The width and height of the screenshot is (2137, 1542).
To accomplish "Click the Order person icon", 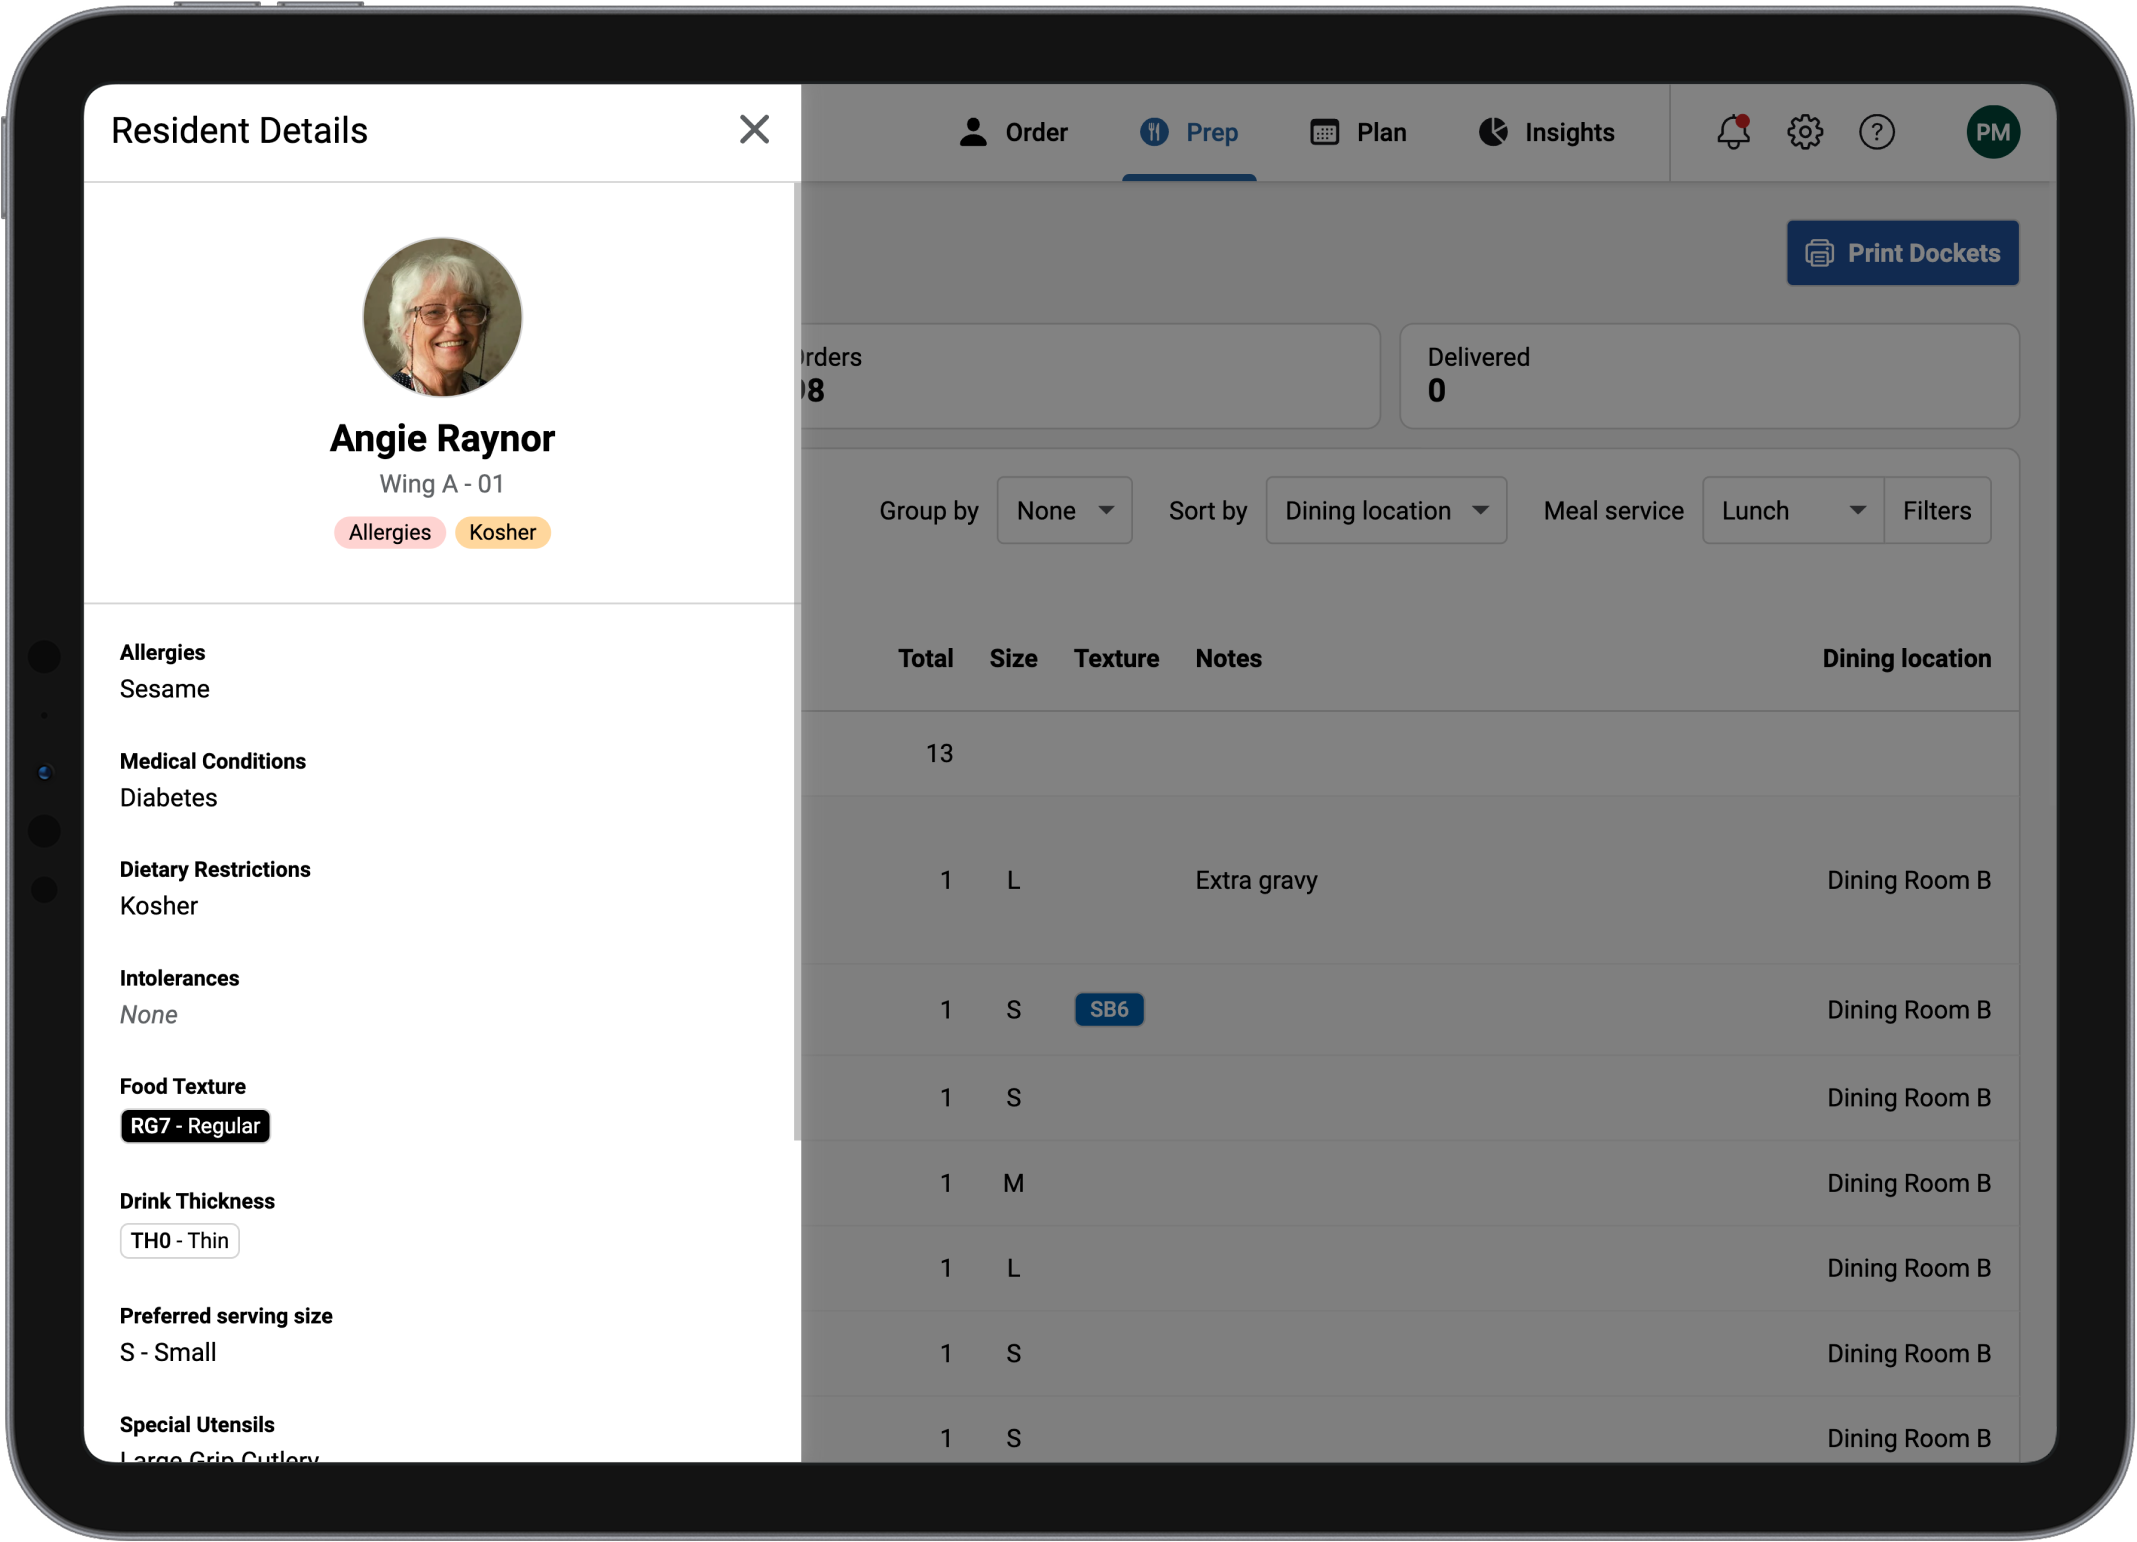I will [973, 132].
